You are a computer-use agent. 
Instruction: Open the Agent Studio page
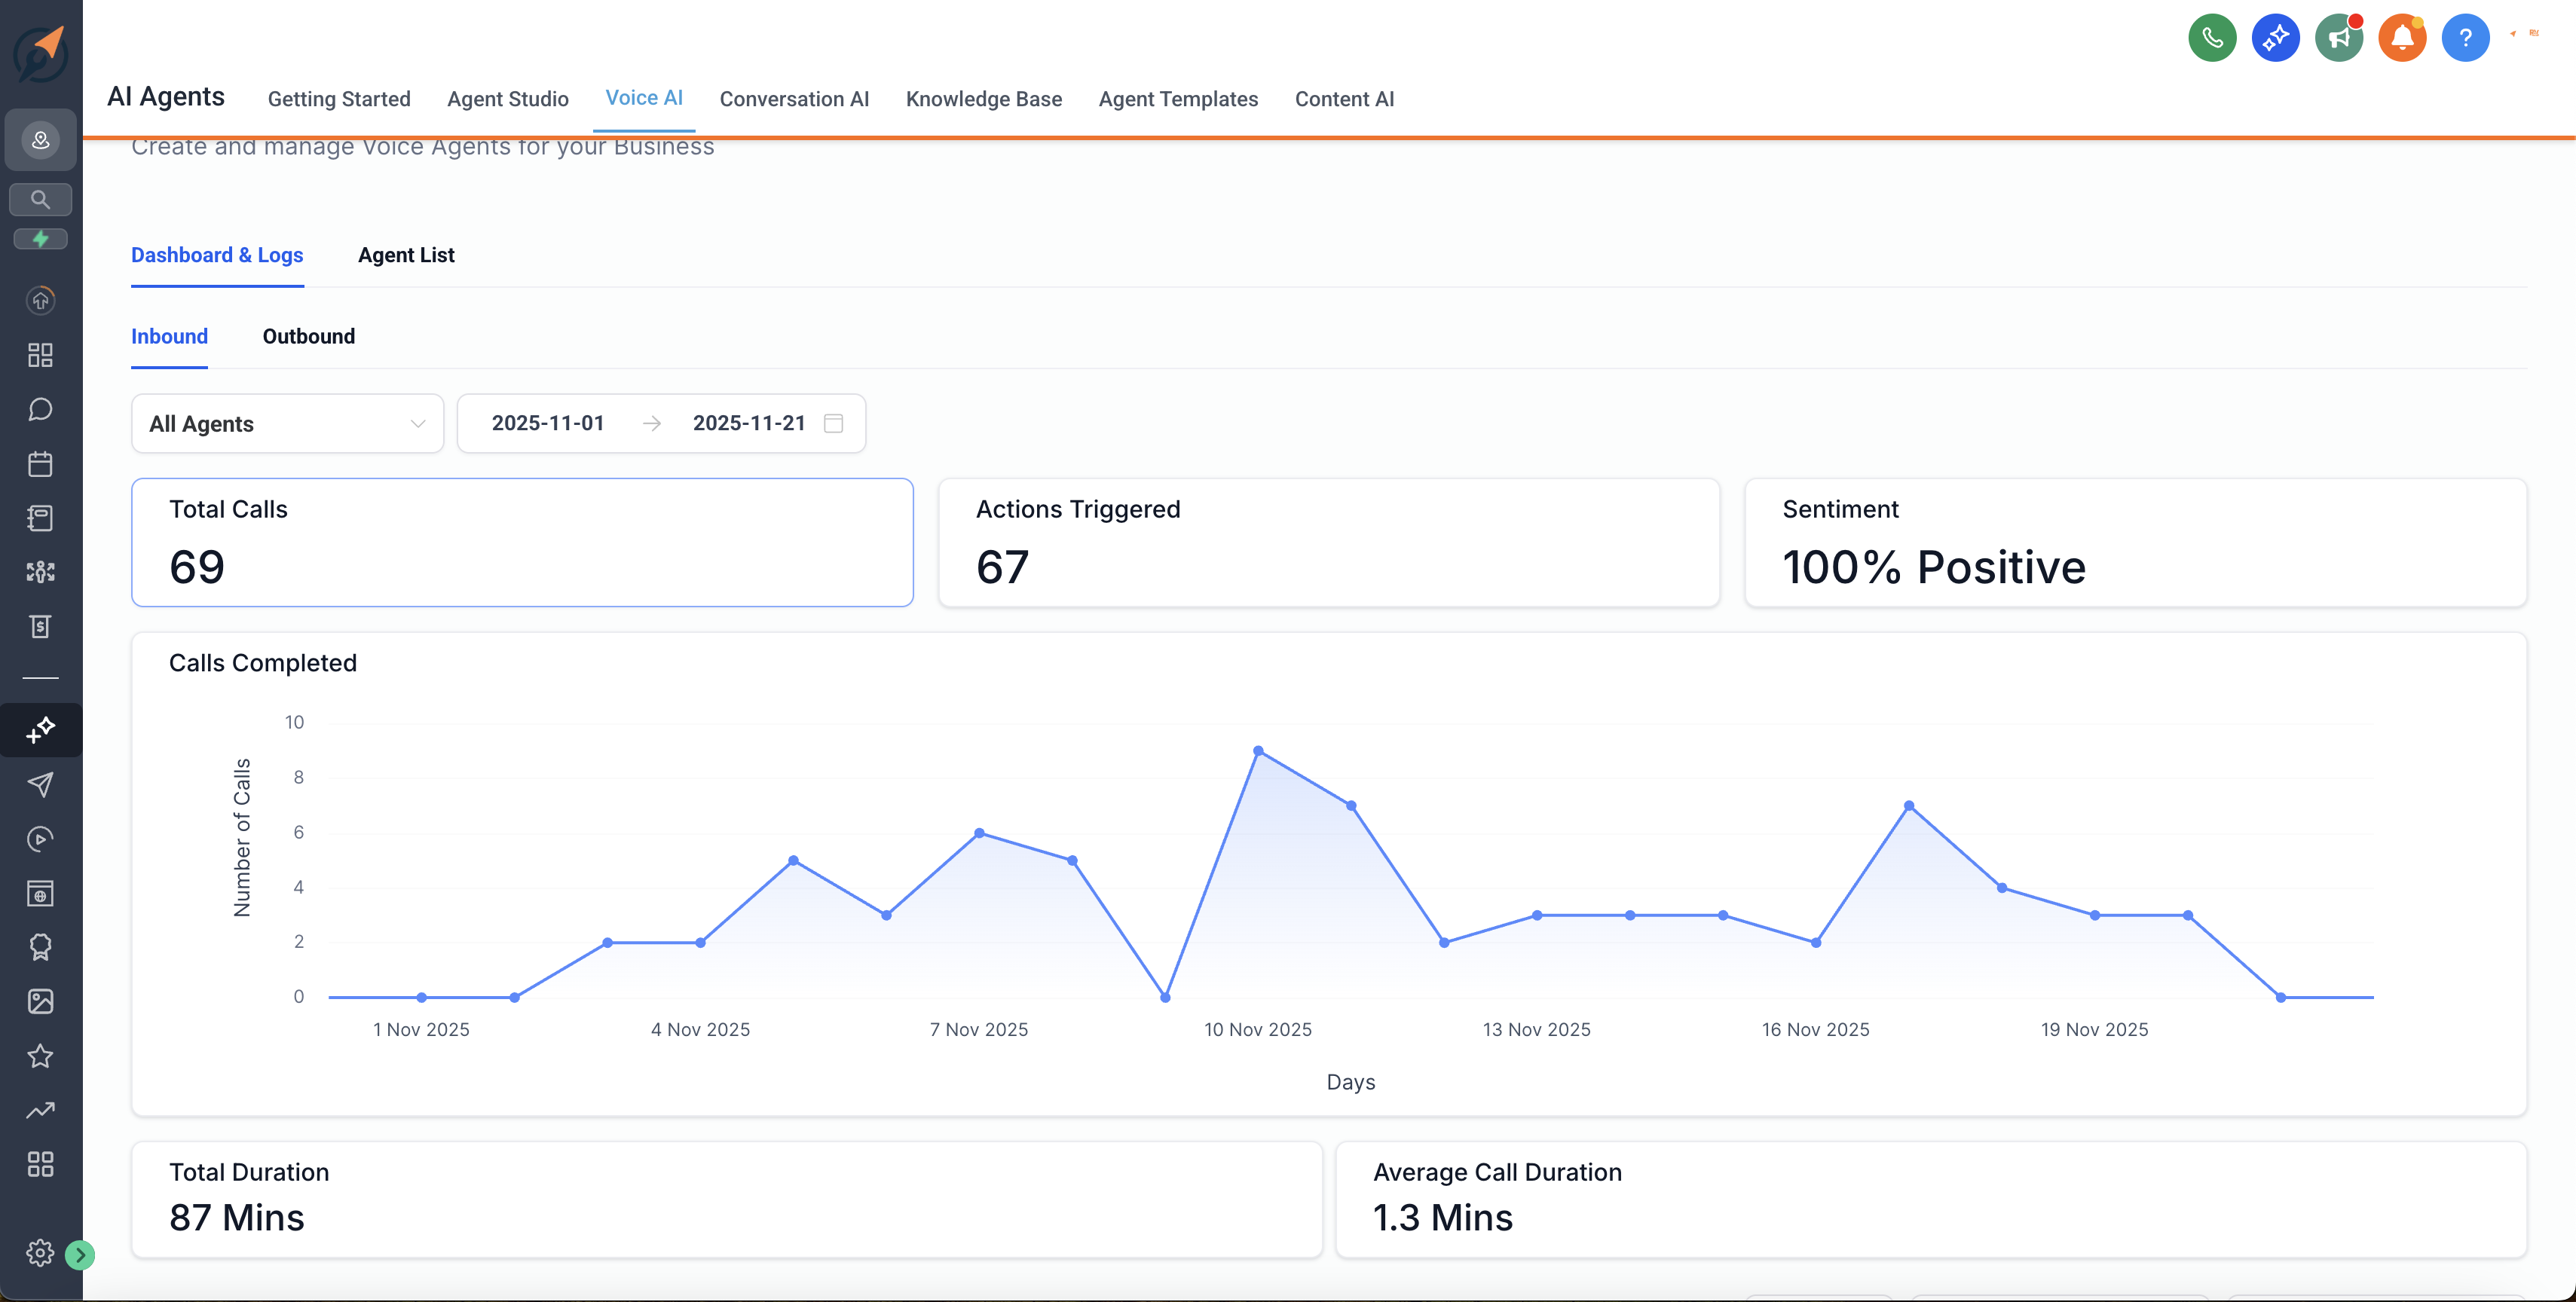click(x=507, y=99)
